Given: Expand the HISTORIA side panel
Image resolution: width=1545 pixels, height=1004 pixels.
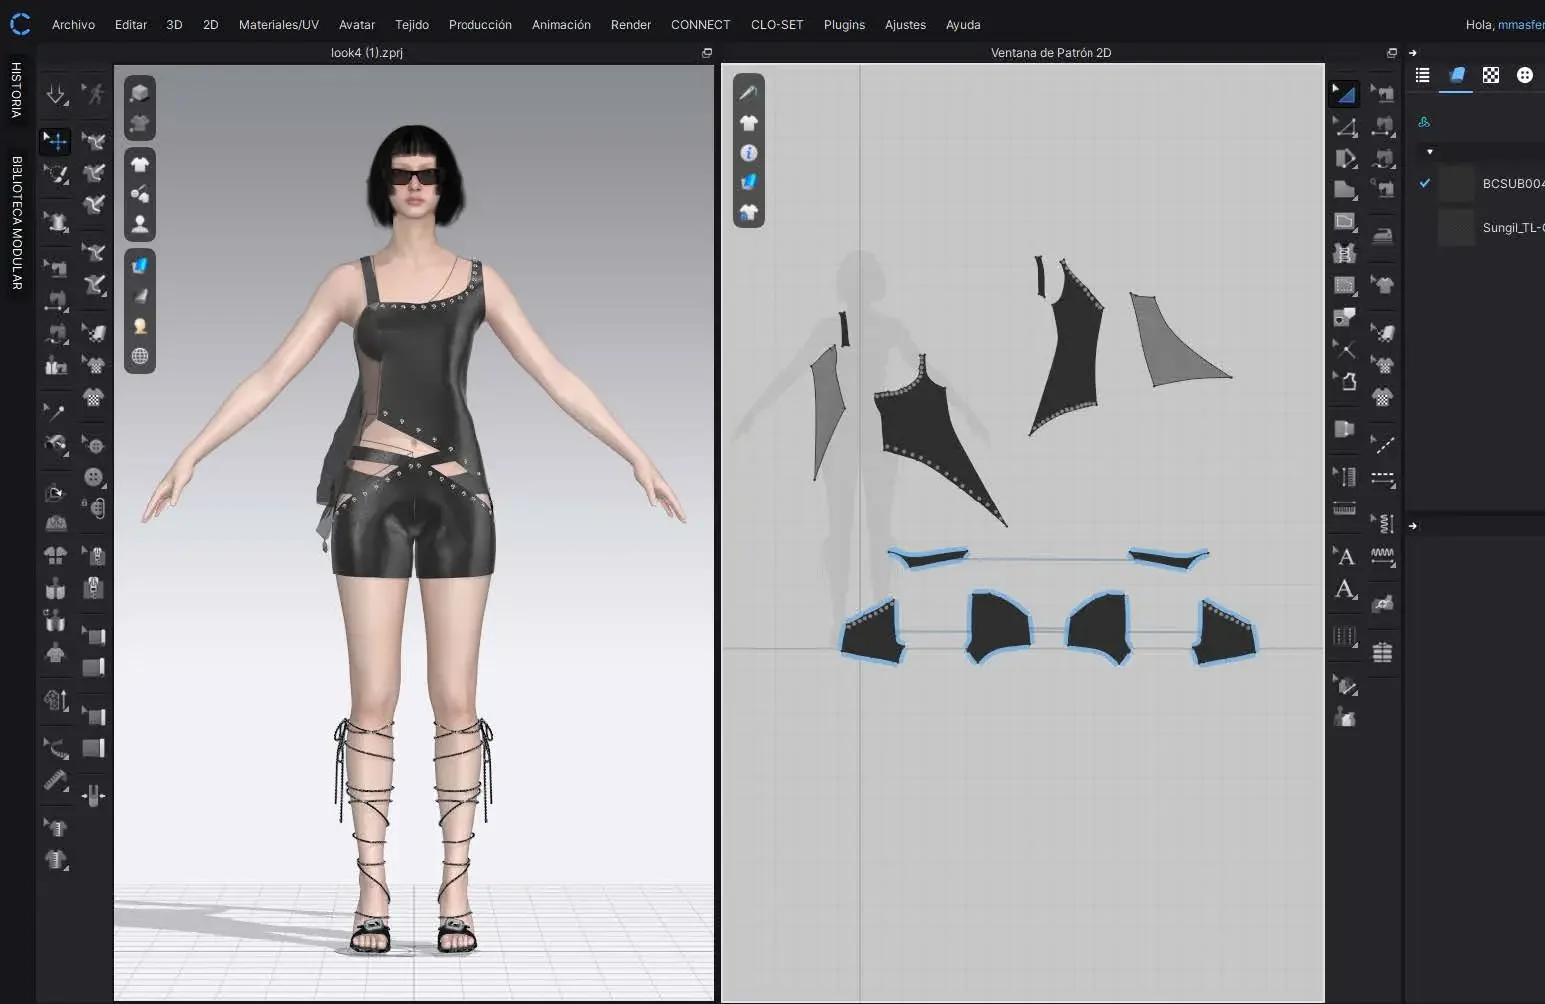Looking at the screenshot, I should (16, 90).
